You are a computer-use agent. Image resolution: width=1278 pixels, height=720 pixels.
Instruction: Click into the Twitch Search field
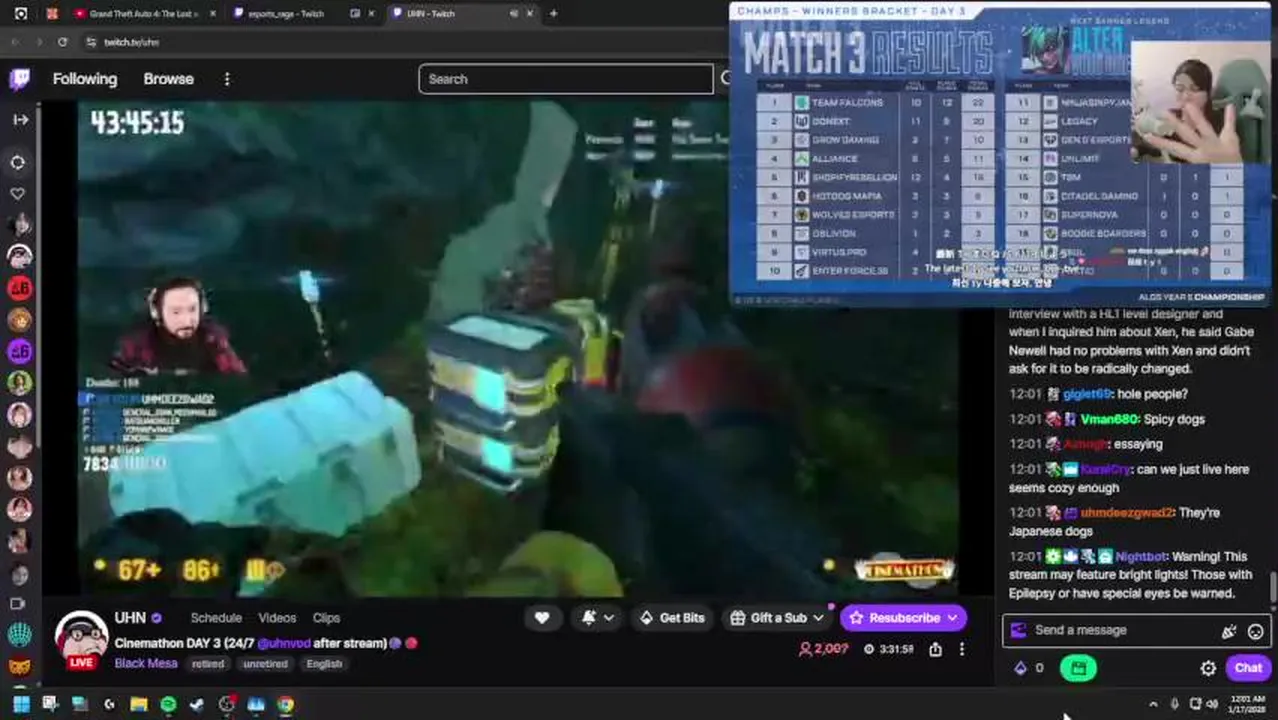[566, 79]
